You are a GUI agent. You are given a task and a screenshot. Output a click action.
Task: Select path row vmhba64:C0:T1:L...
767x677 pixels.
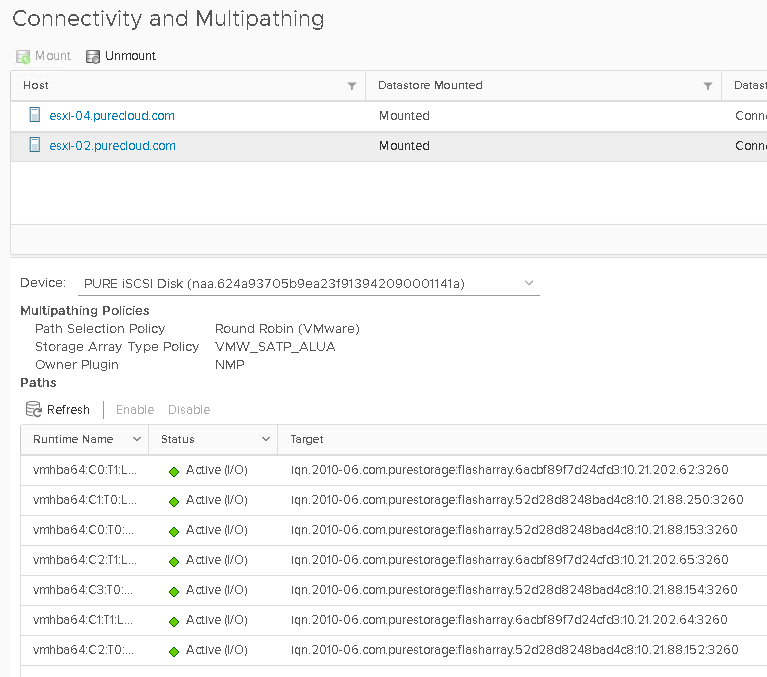394,470
